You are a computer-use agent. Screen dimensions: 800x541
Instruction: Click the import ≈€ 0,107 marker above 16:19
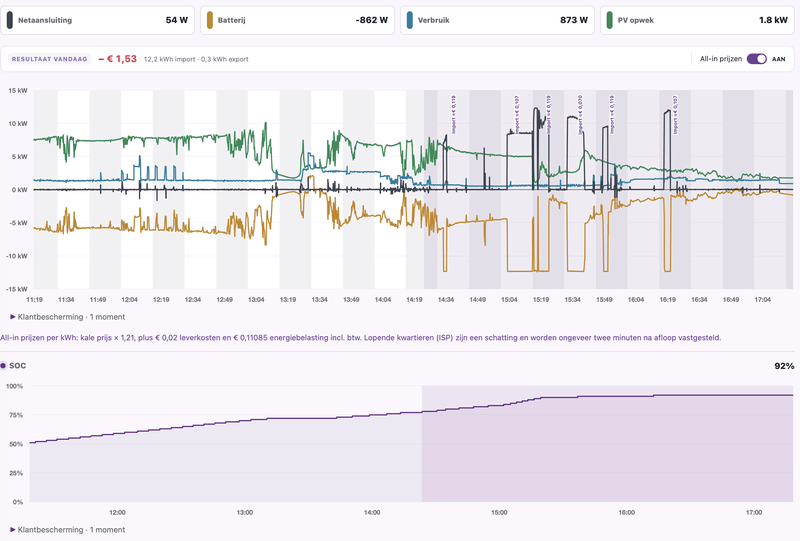pyautogui.click(x=675, y=115)
